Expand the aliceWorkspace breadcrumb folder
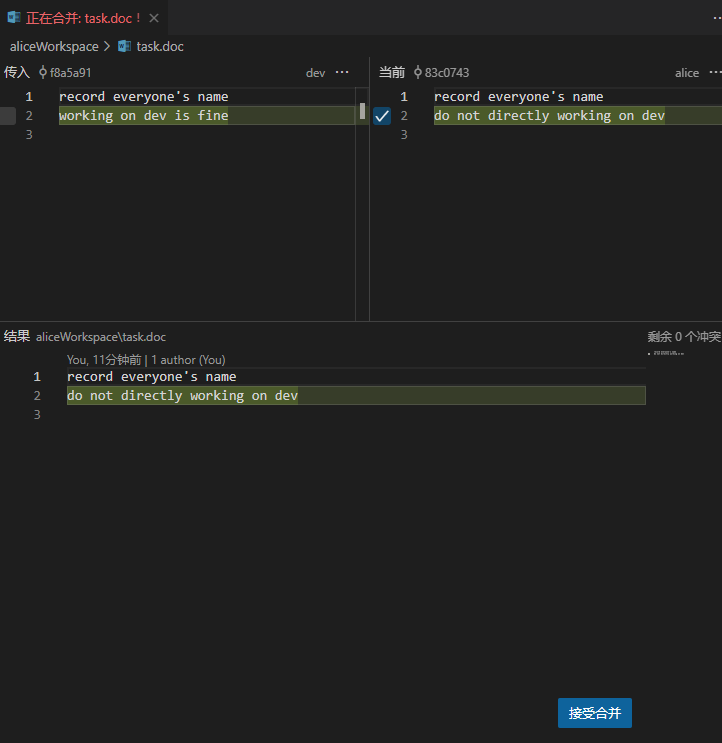 (x=54, y=46)
